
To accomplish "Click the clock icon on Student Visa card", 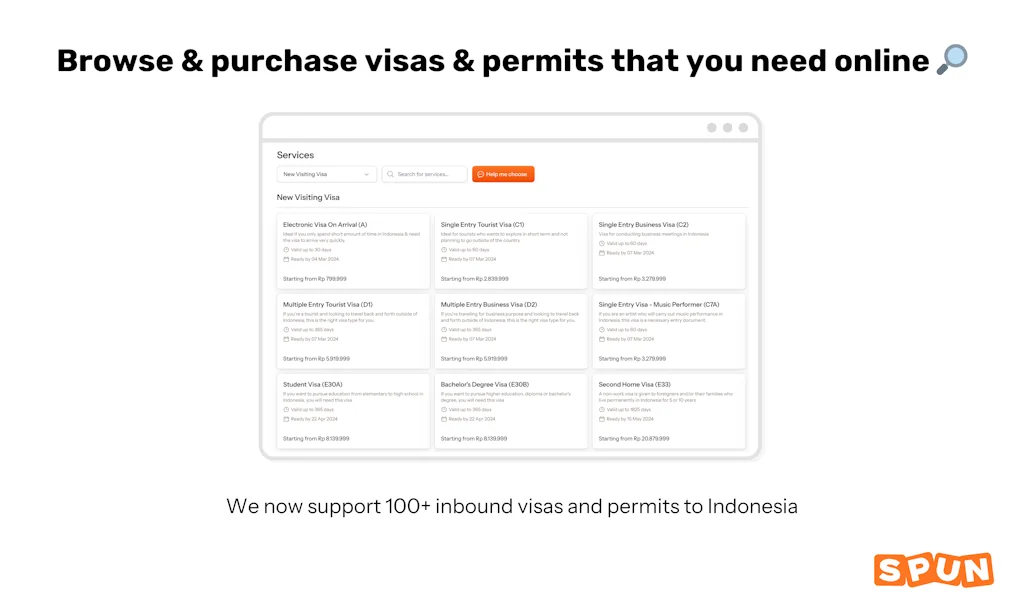I will [x=286, y=409].
